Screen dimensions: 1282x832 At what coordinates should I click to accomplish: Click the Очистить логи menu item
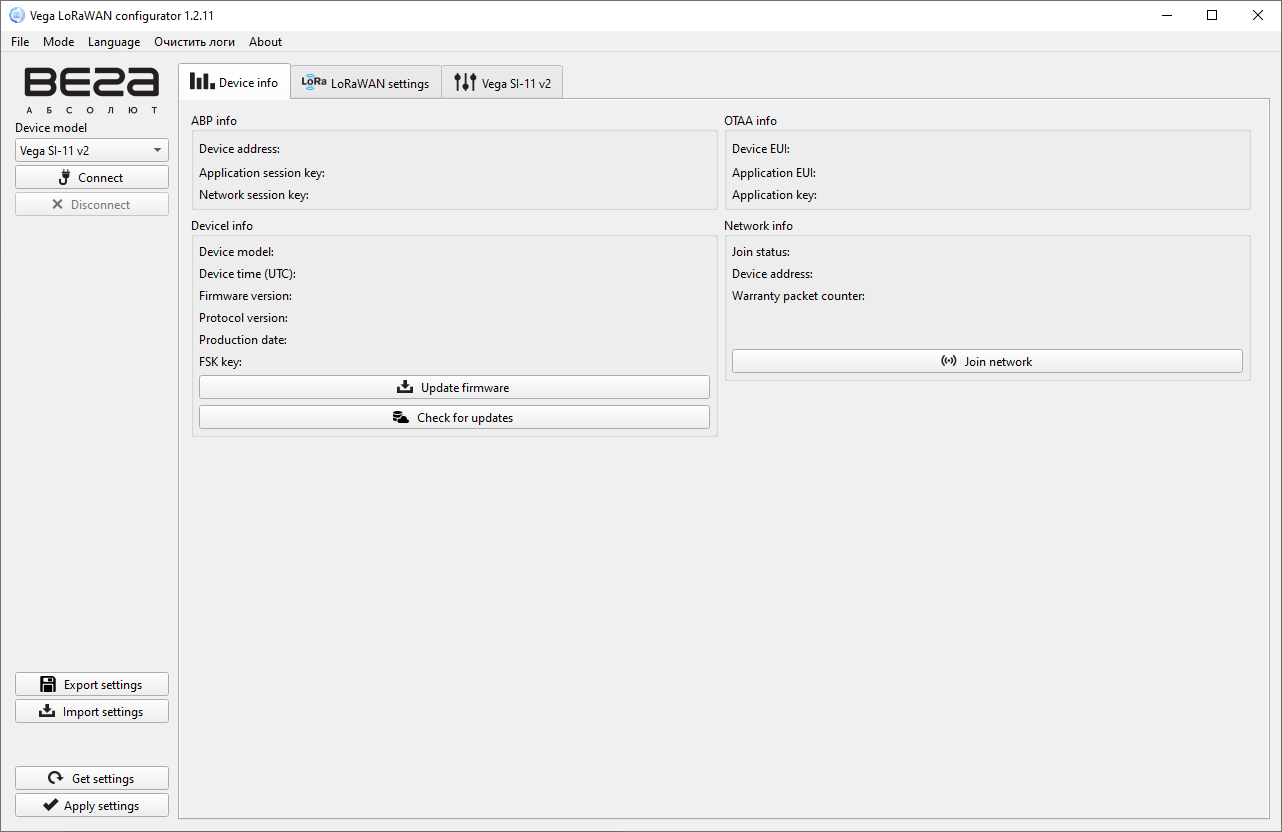coord(194,42)
